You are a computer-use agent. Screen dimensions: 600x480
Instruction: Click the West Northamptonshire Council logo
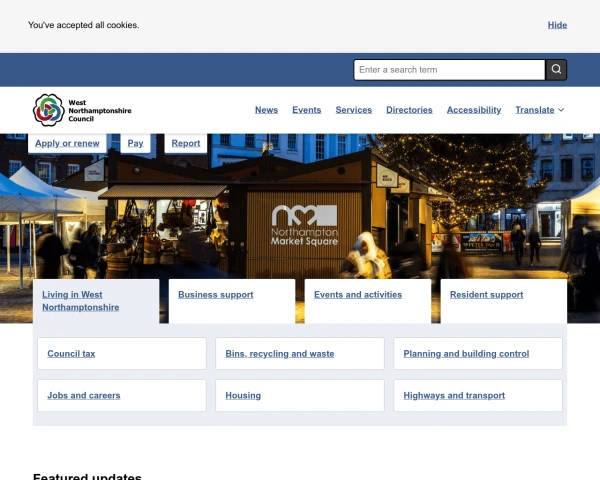[82, 110]
